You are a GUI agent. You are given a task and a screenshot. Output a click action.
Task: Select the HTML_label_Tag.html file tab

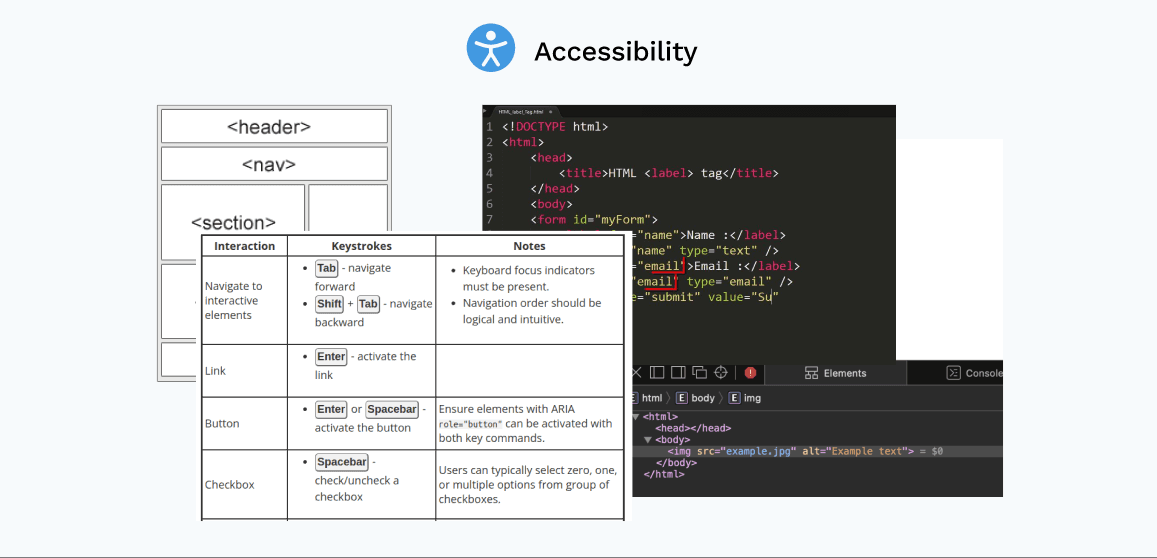click(x=518, y=111)
